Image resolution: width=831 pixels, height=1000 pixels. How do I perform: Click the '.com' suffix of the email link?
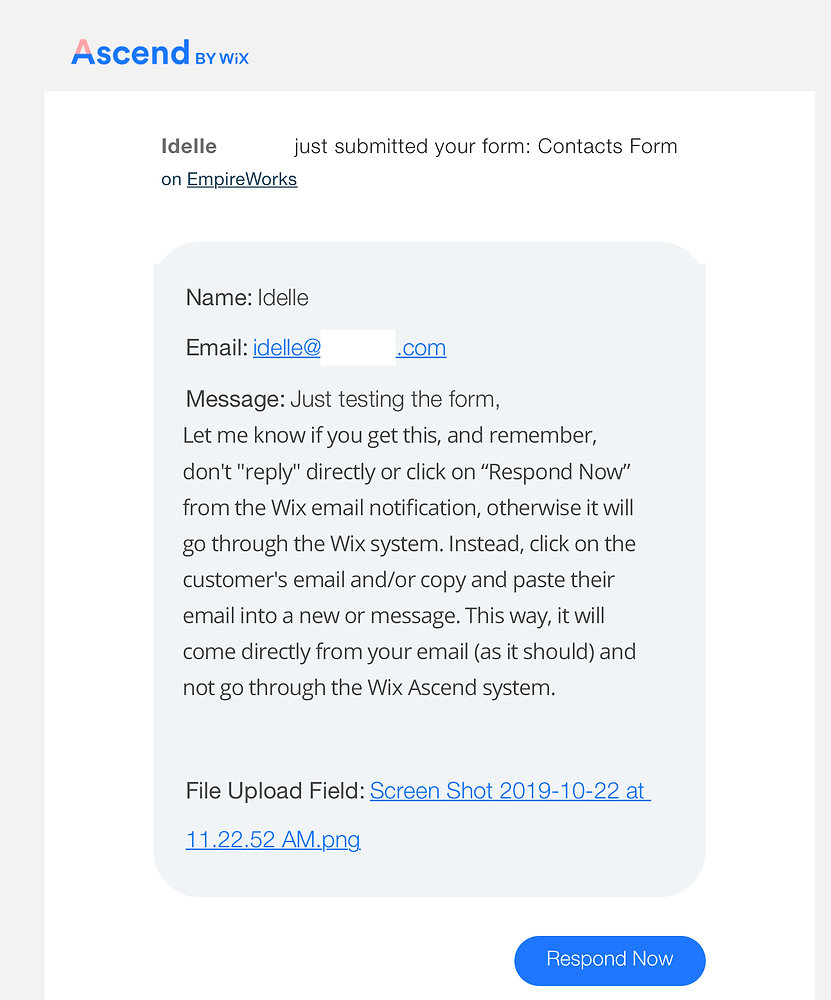[x=421, y=347]
